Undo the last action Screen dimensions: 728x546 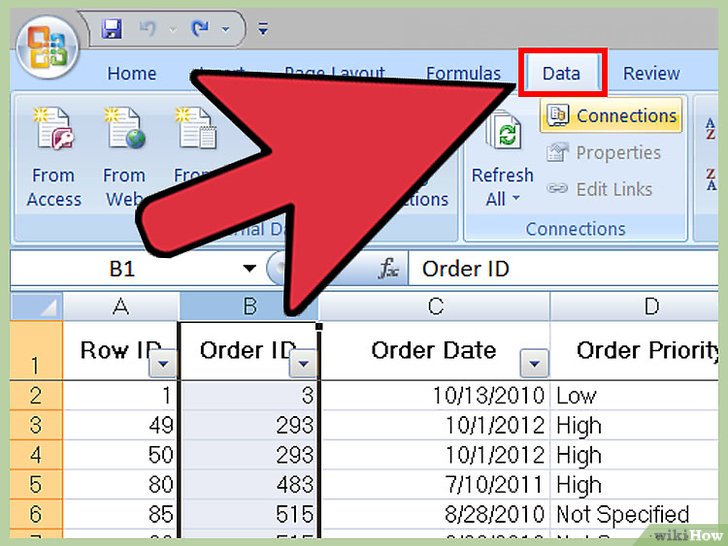148,29
